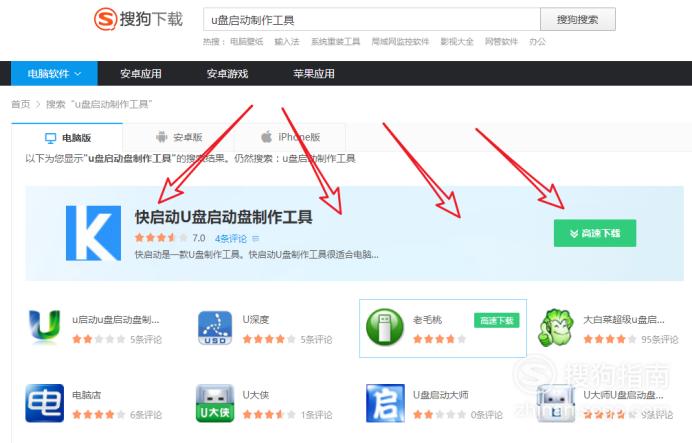Open the 老毛桃 title link
The width and height of the screenshot is (692, 443).
click(427, 319)
